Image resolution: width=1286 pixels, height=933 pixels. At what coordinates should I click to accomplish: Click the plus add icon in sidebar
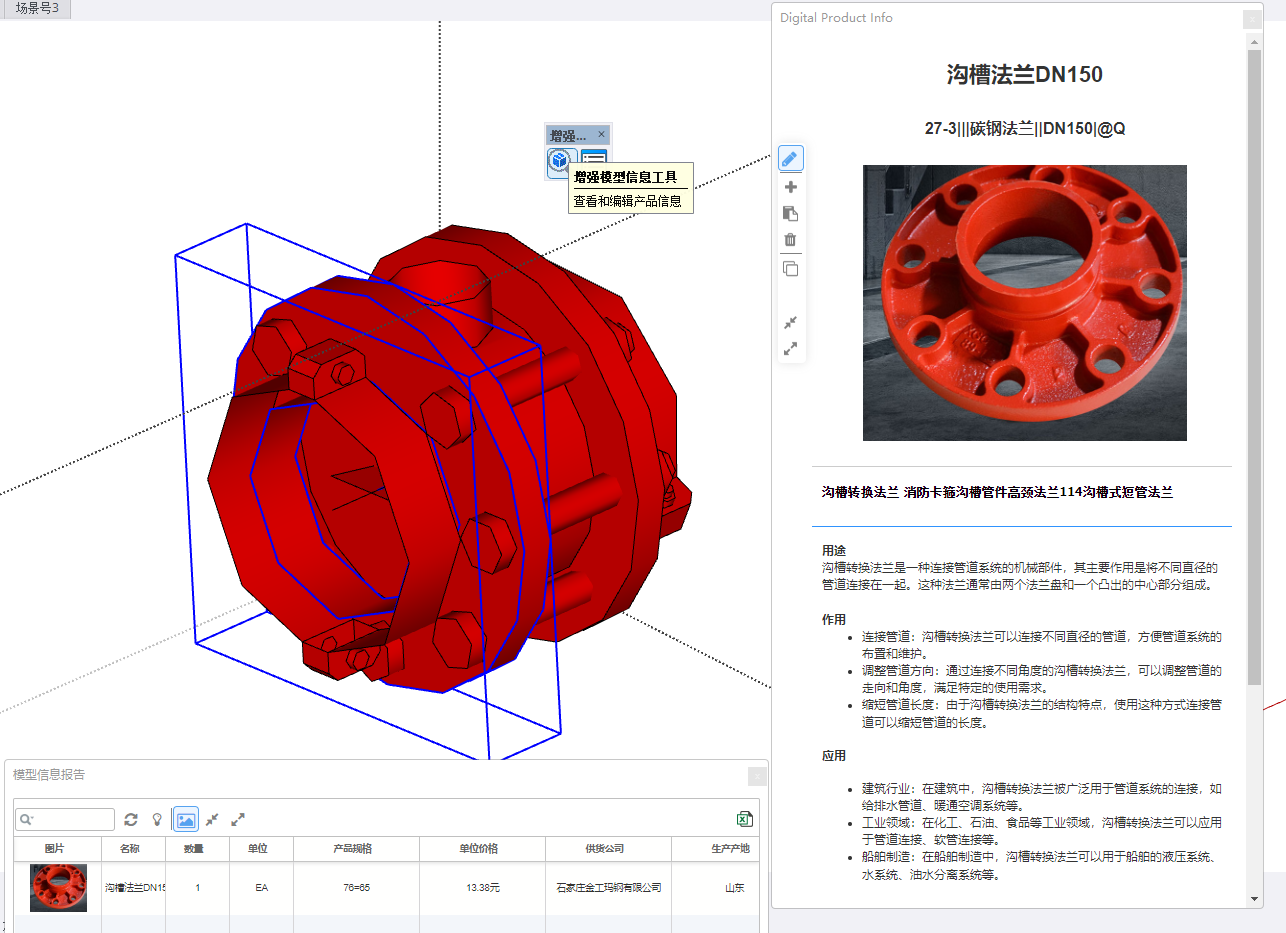790,187
